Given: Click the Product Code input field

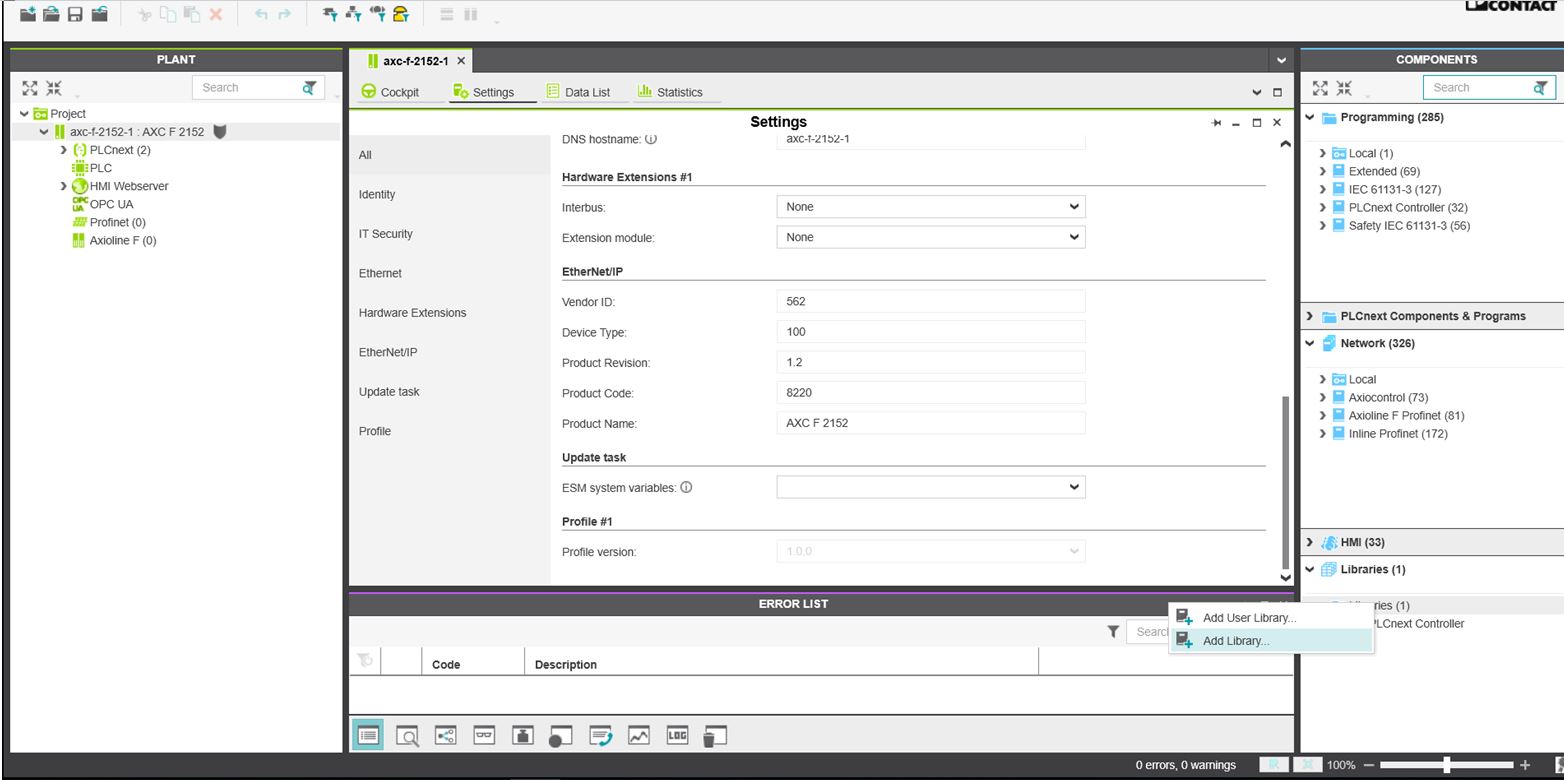Looking at the screenshot, I should (930, 393).
